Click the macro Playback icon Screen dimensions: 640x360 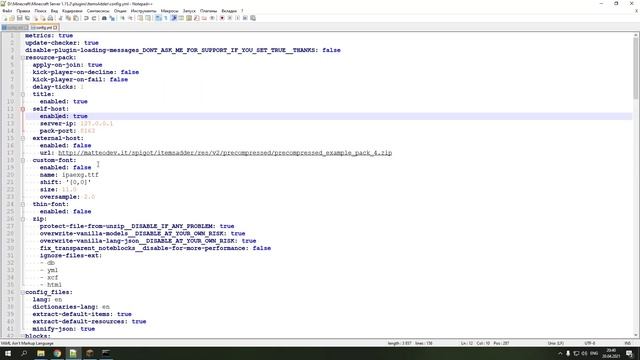click(x=237, y=18)
